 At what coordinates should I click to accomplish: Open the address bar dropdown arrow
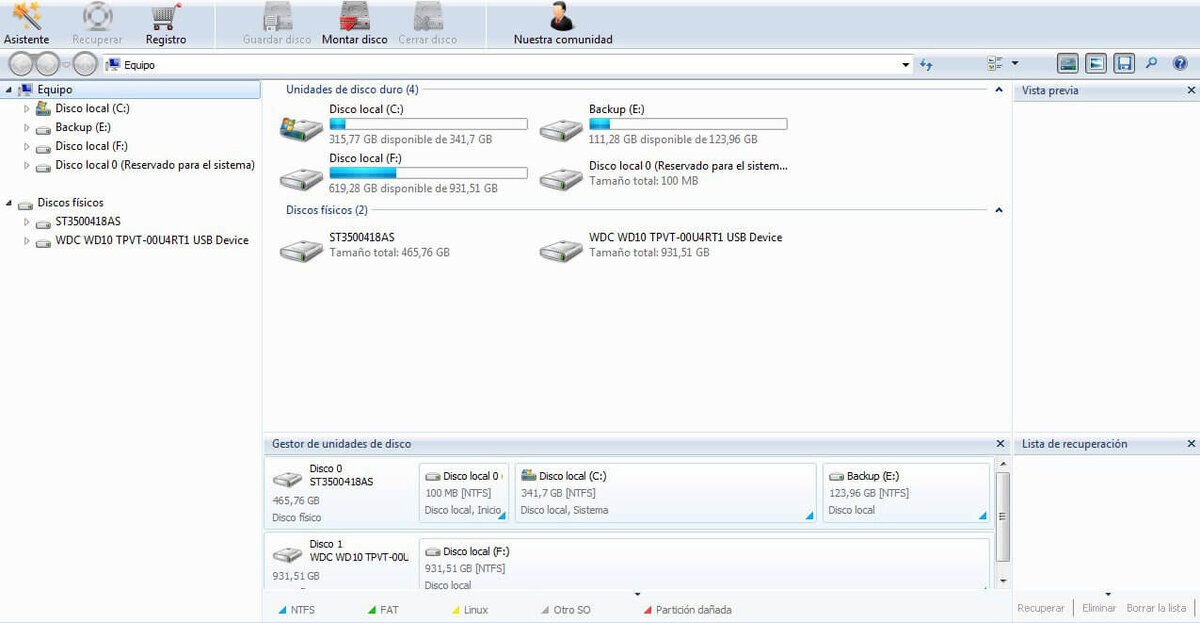pyautogui.click(x=906, y=65)
